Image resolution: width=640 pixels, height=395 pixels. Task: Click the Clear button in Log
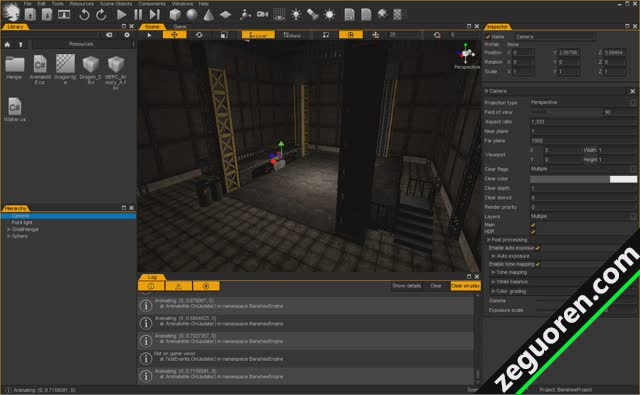(x=436, y=286)
